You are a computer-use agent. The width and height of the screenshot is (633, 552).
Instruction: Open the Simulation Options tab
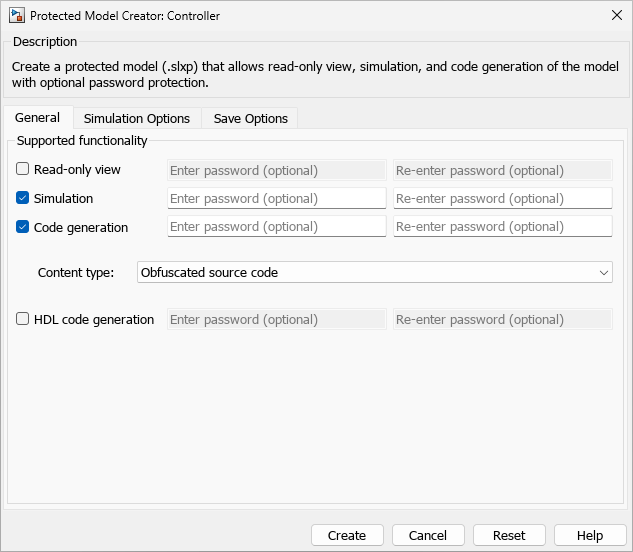[x=137, y=119]
